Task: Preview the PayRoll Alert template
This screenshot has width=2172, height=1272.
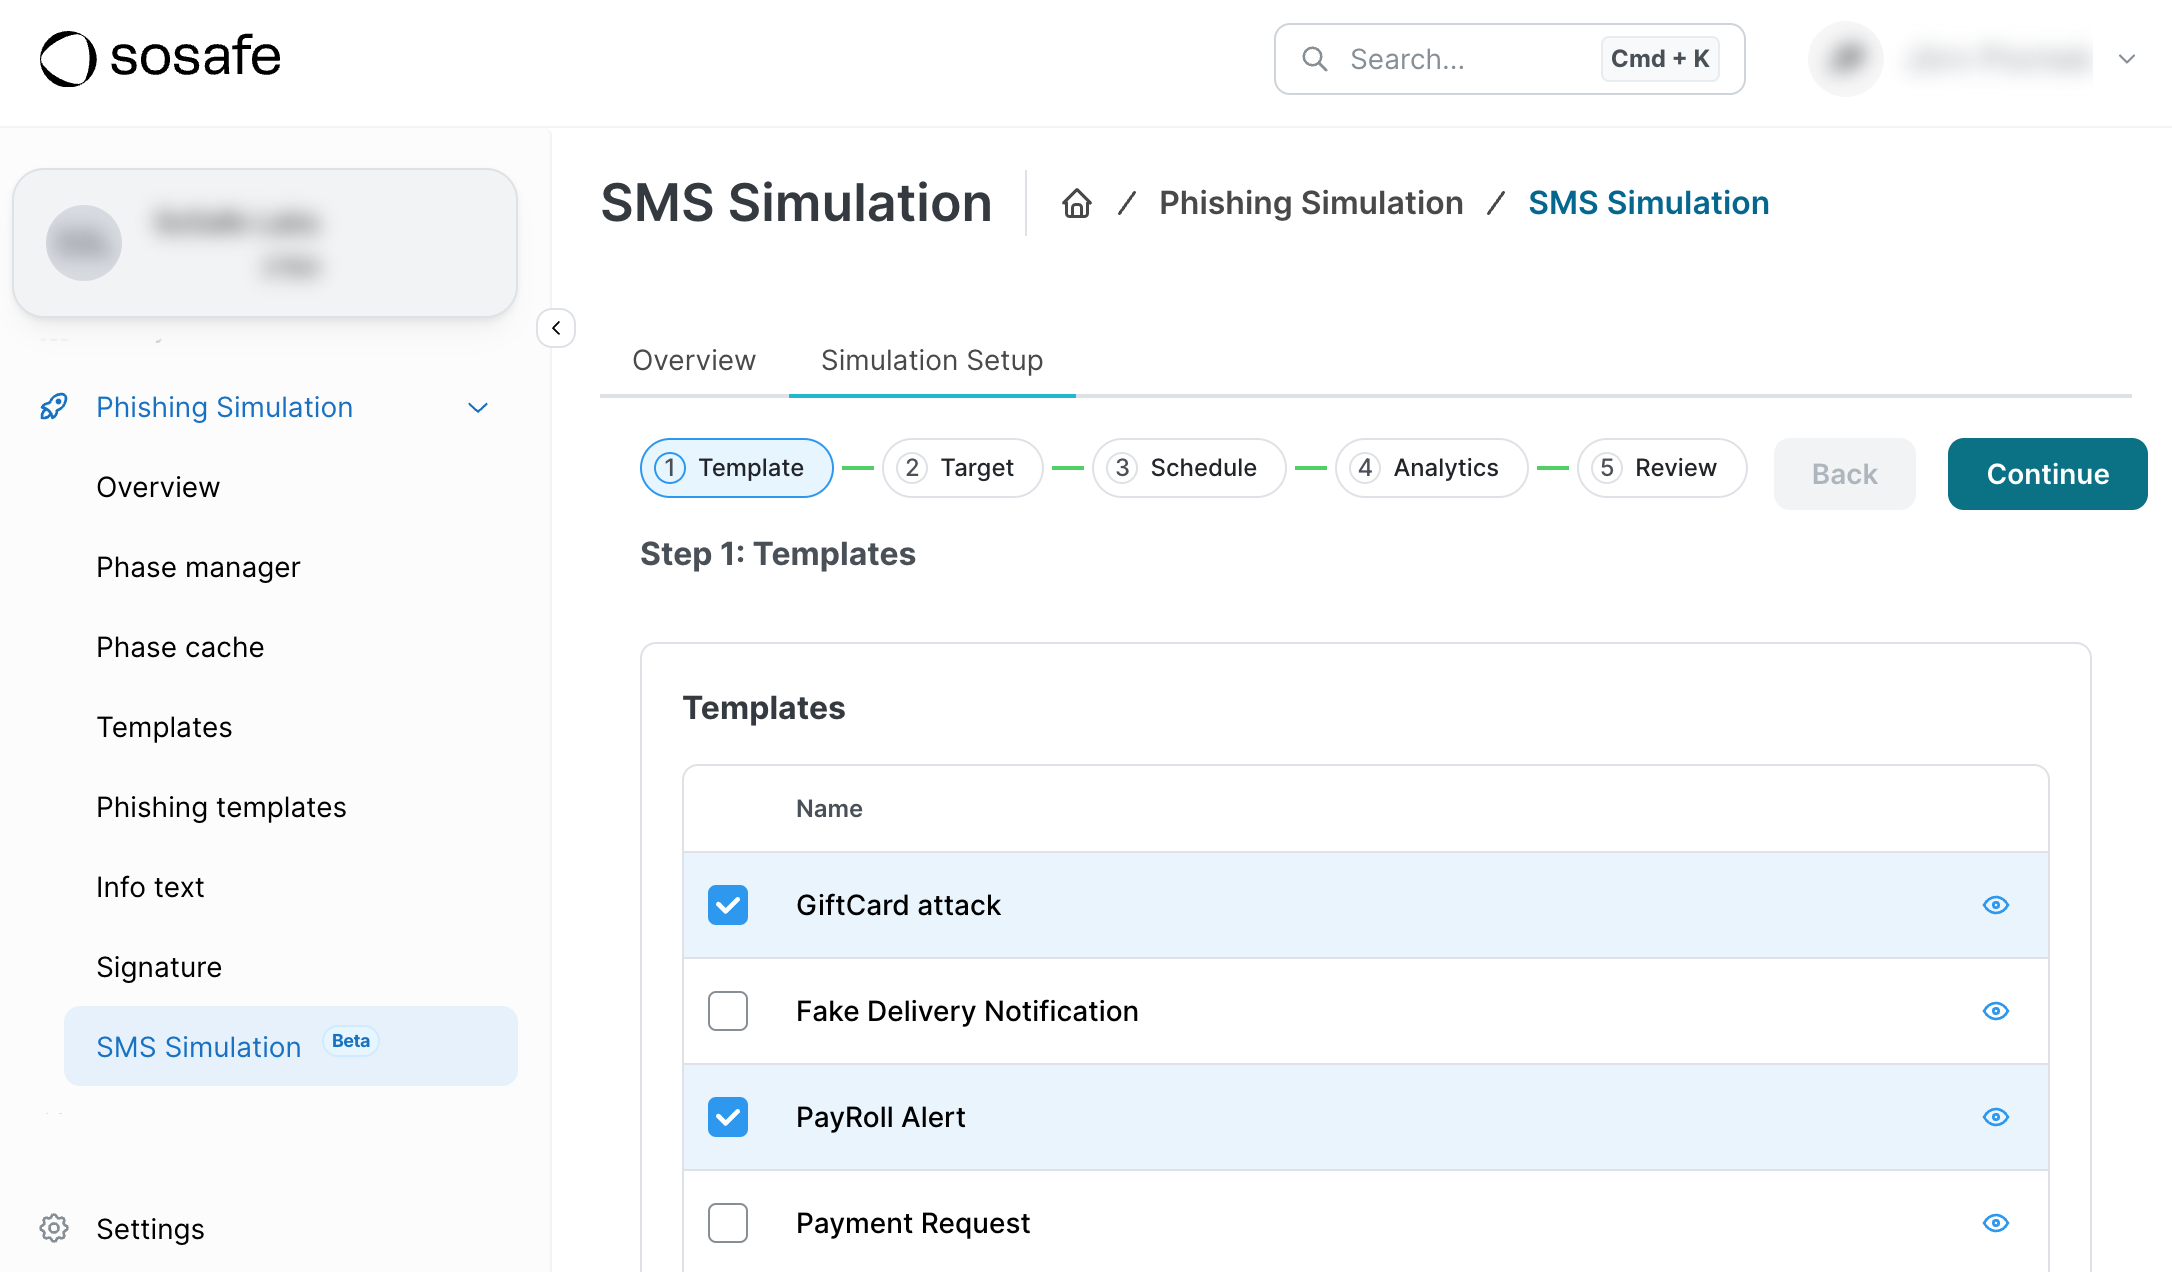Action: [1995, 1117]
